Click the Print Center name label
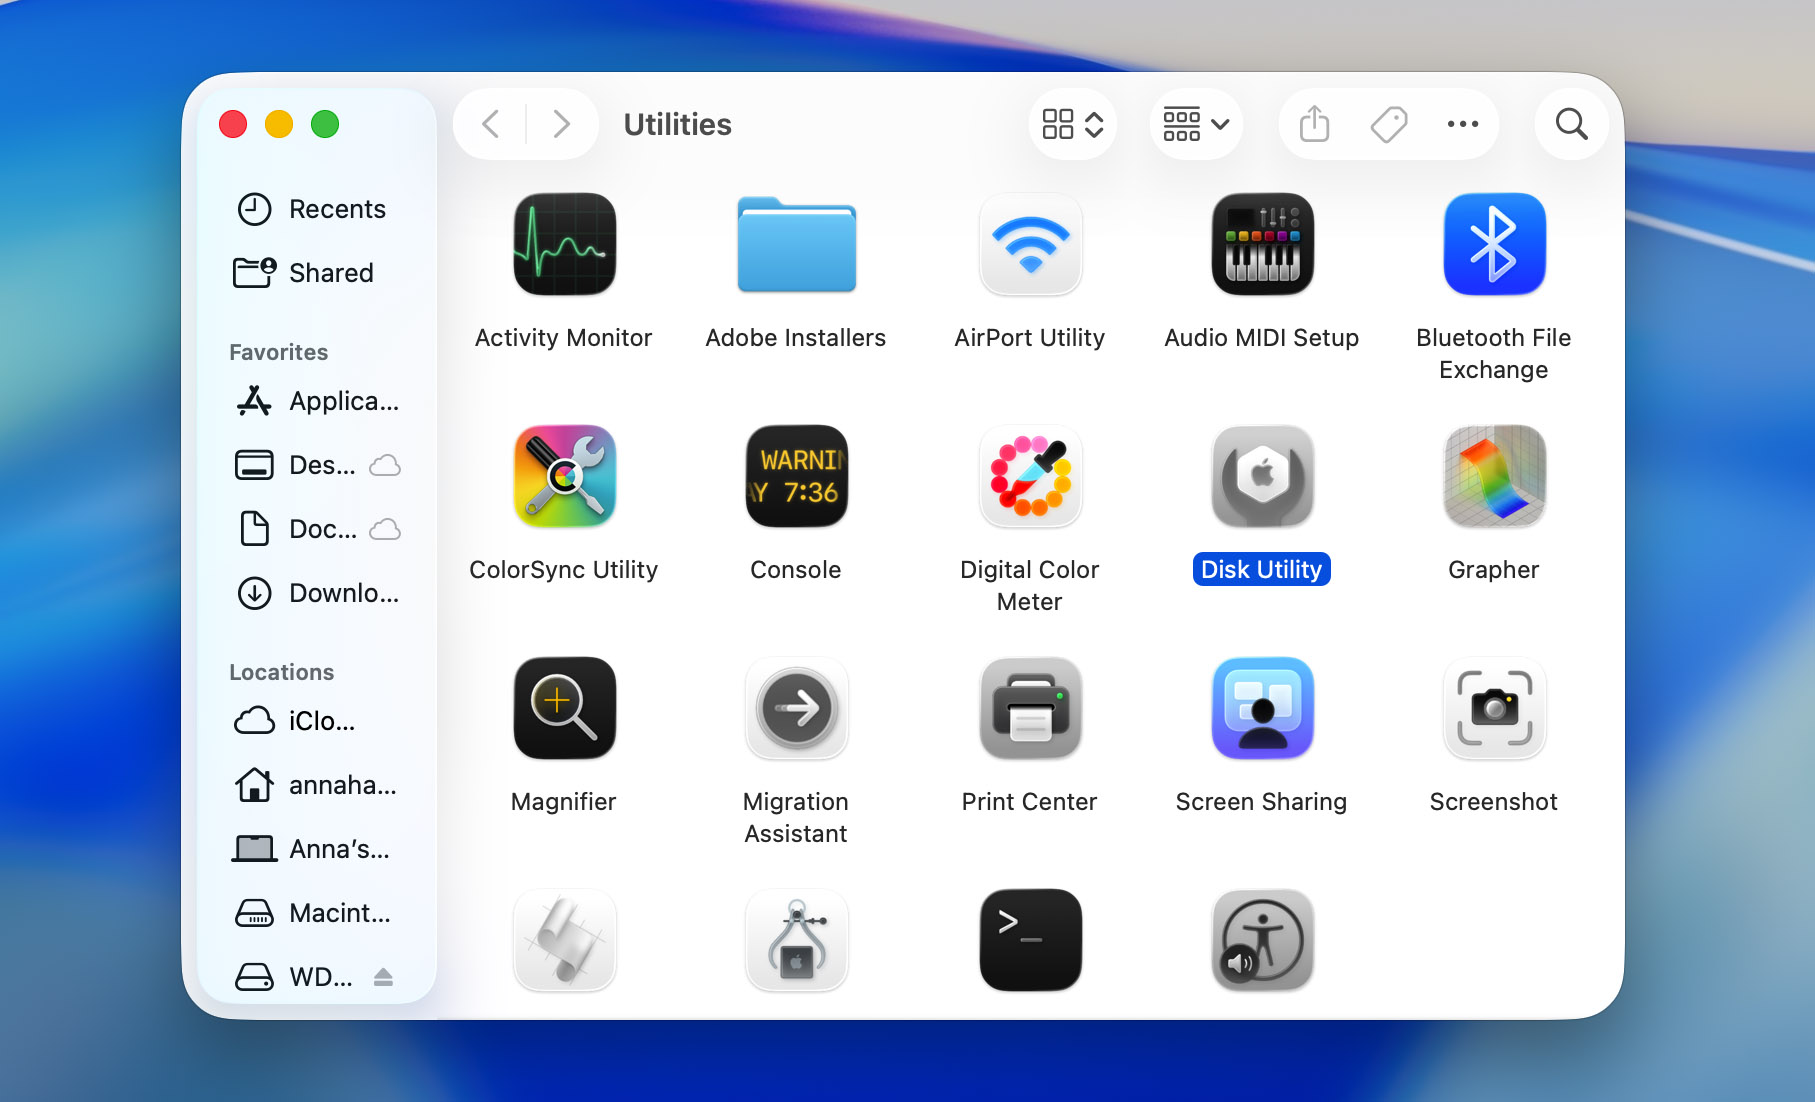The width and height of the screenshot is (1815, 1102). 1029,802
